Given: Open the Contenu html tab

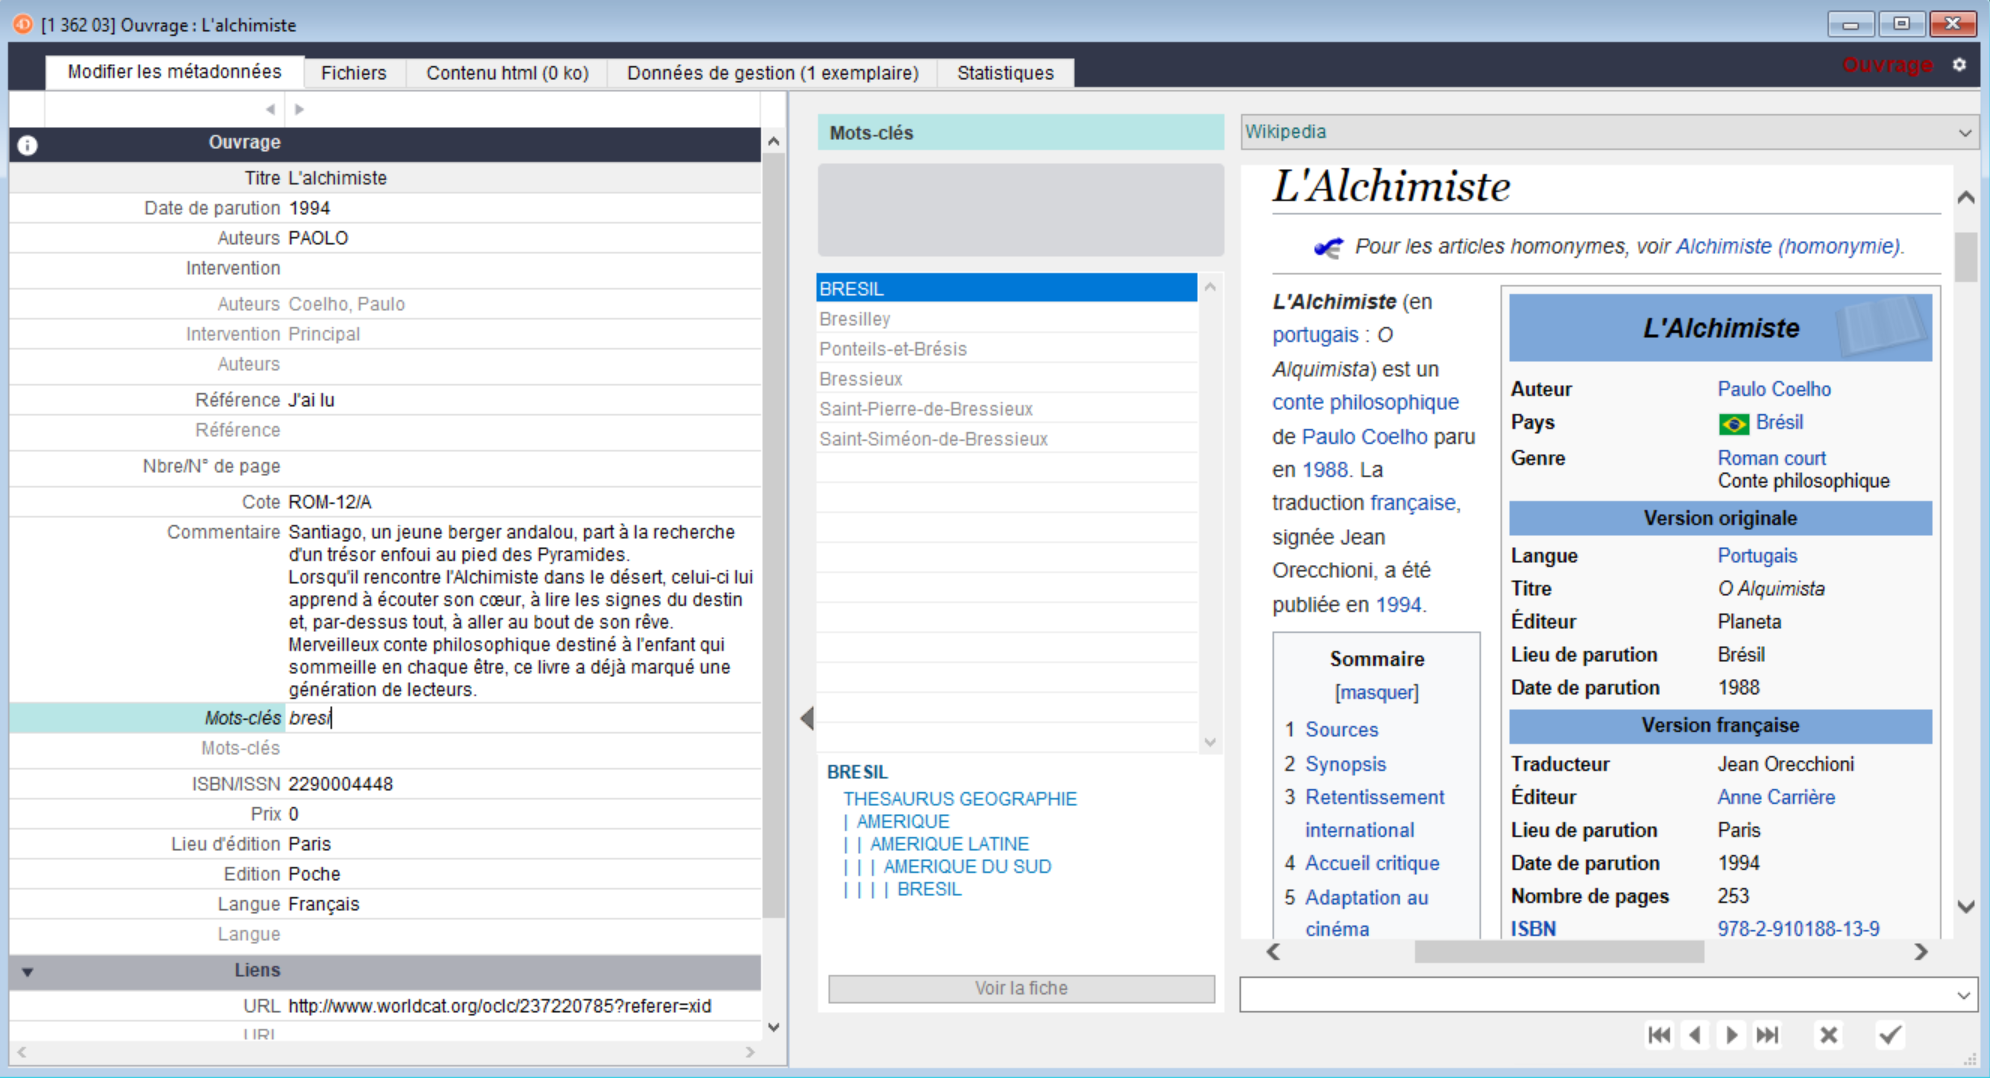Looking at the screenshot, I should pos(507,73).
